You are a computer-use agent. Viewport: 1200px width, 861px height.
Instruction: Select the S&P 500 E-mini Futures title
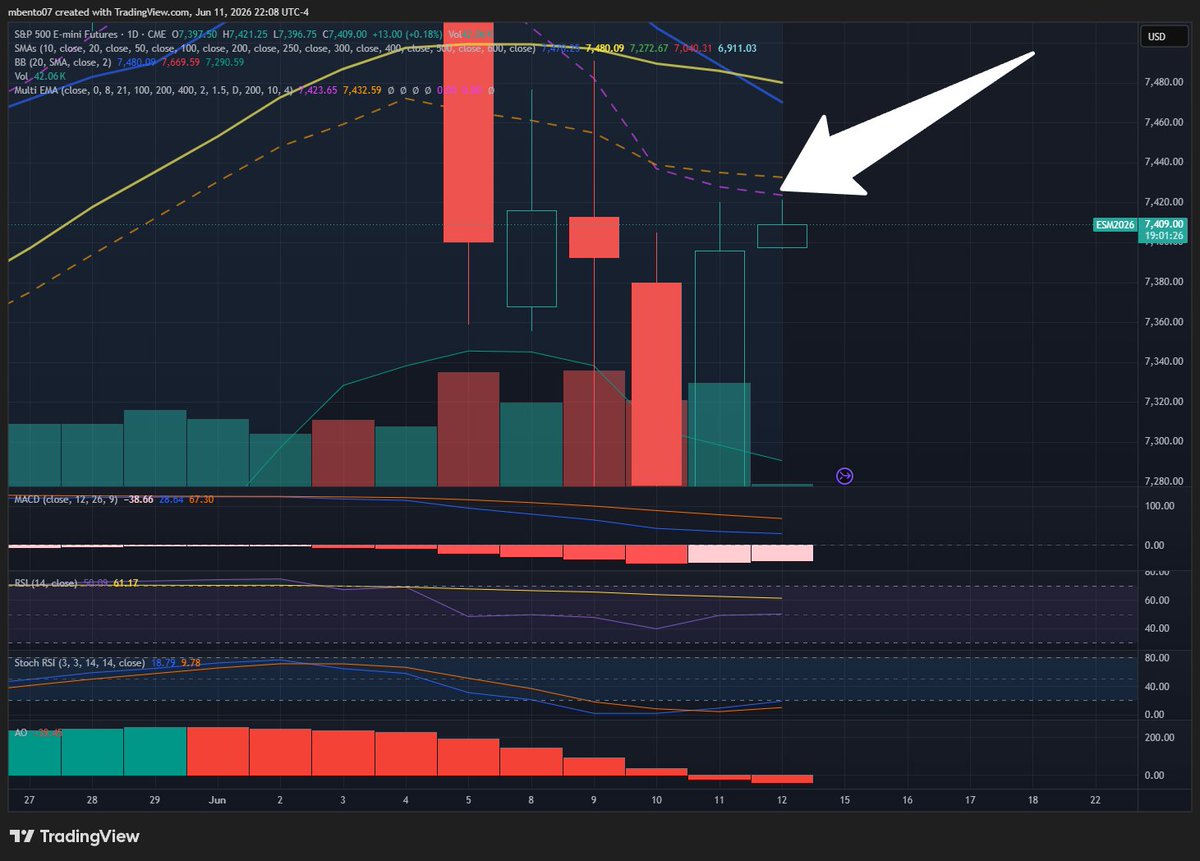65,36
